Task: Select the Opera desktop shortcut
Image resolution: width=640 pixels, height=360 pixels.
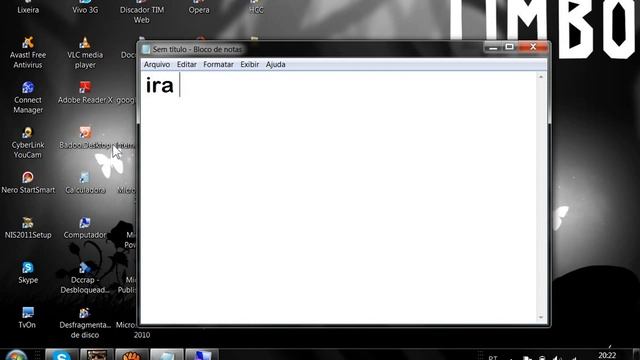Action: coord(199,7)
